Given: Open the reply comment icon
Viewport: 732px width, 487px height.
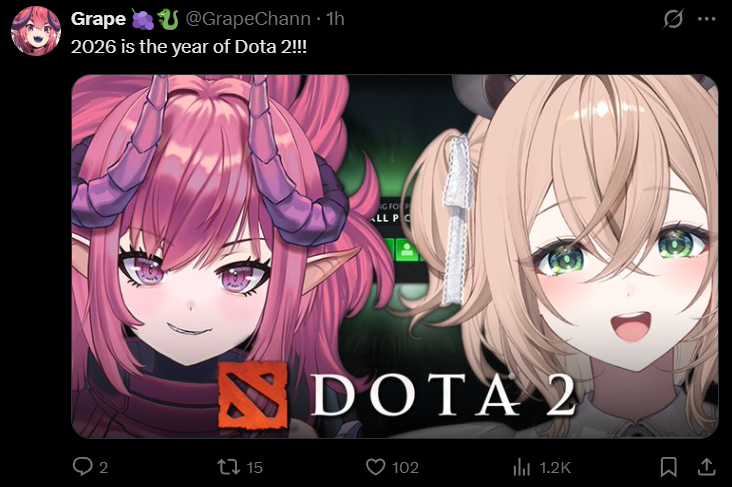Looking at the screenshot, I should click(x=83, y=466).
